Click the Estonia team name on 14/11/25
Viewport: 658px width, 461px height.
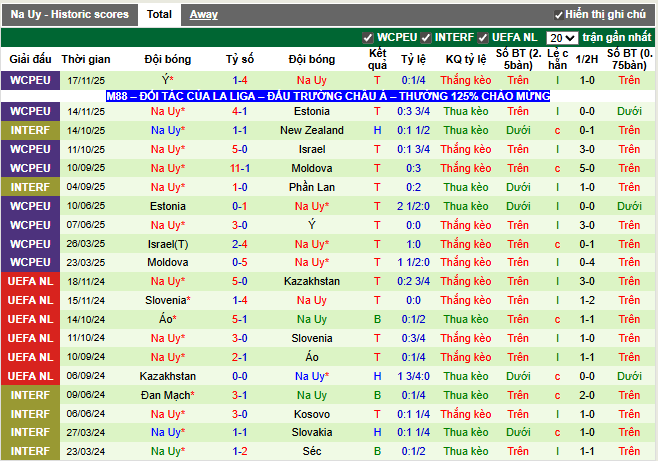pos(312,111)
